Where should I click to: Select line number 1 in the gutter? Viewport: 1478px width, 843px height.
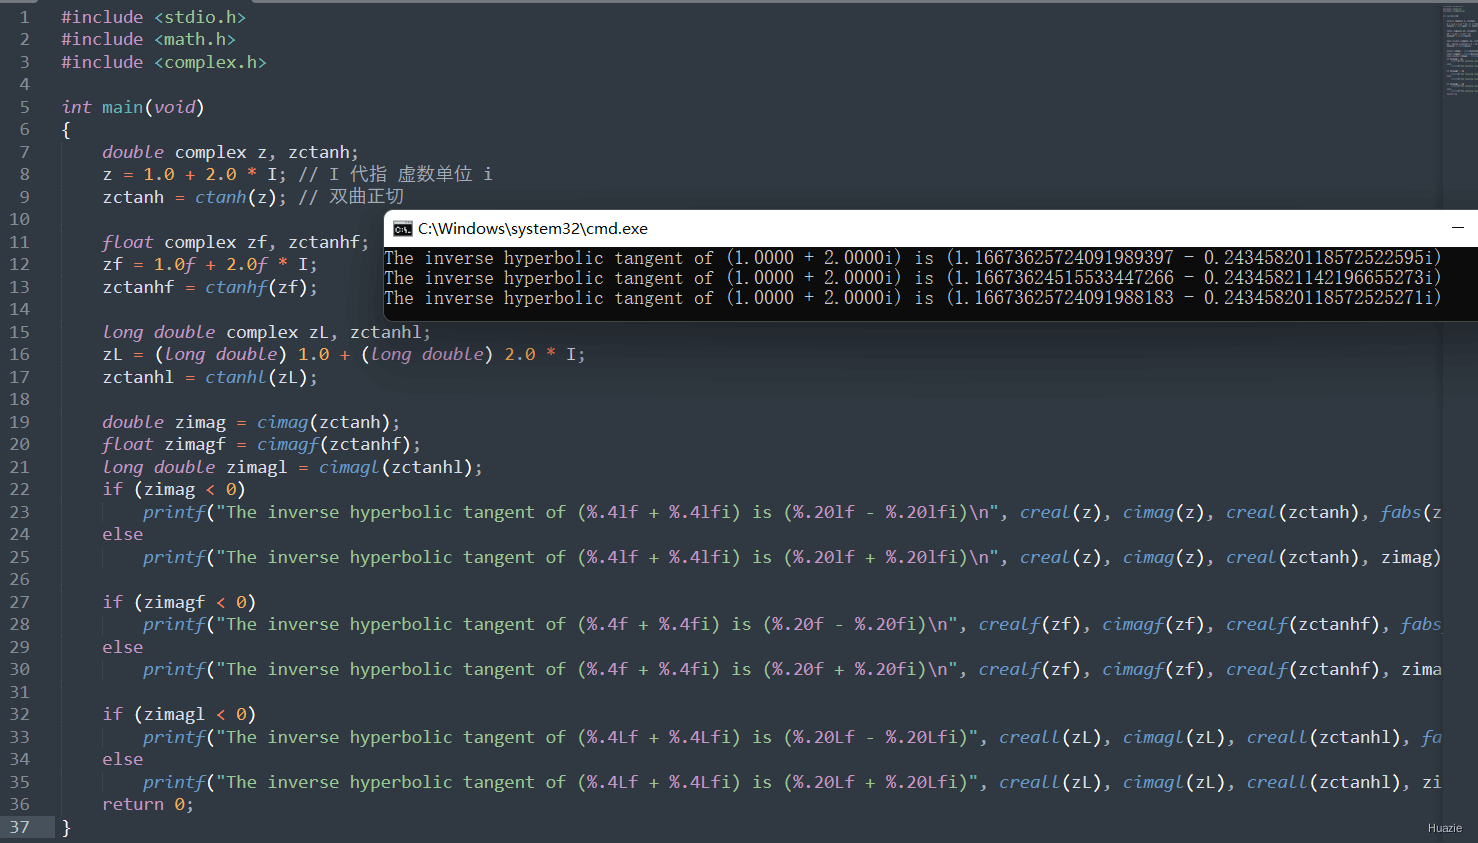pos(25,17)
